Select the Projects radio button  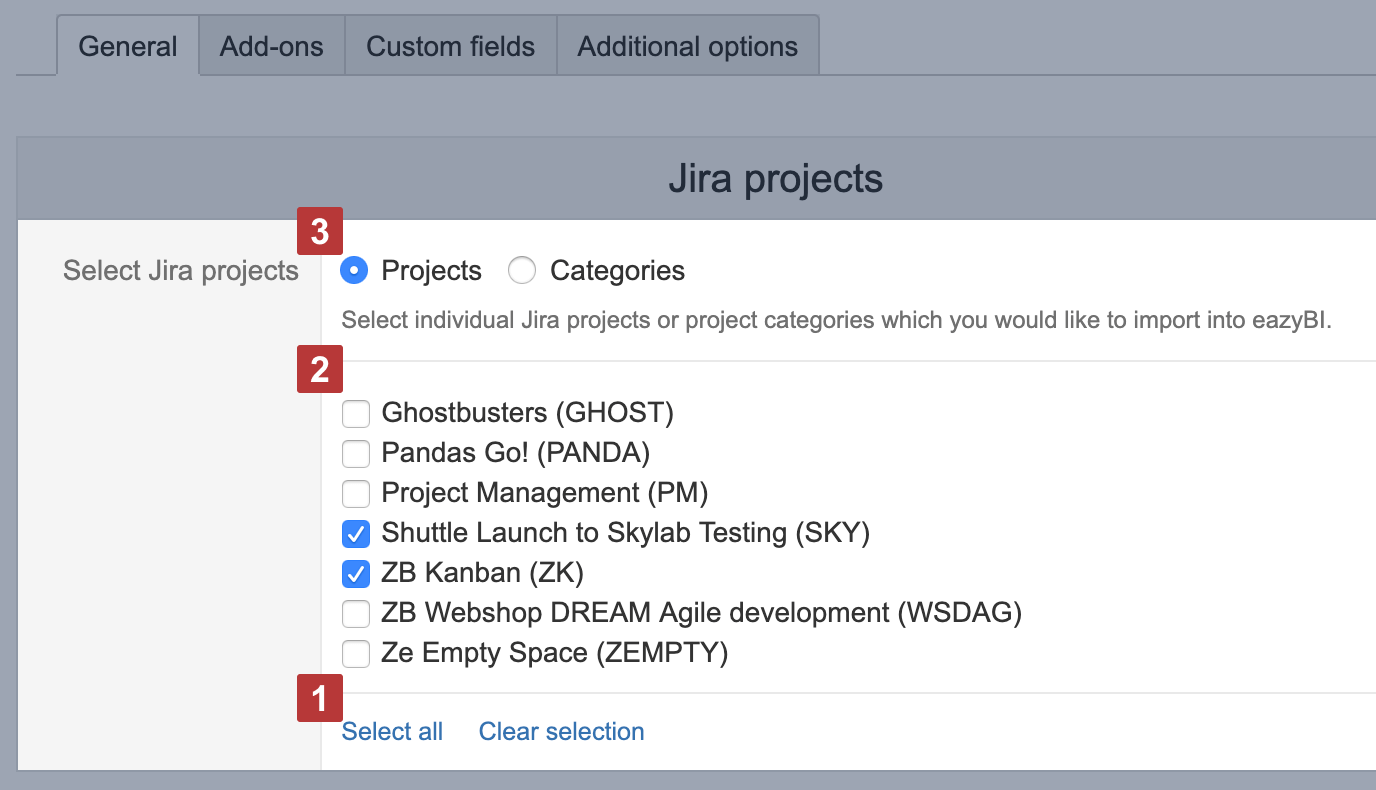coord(355,271)
